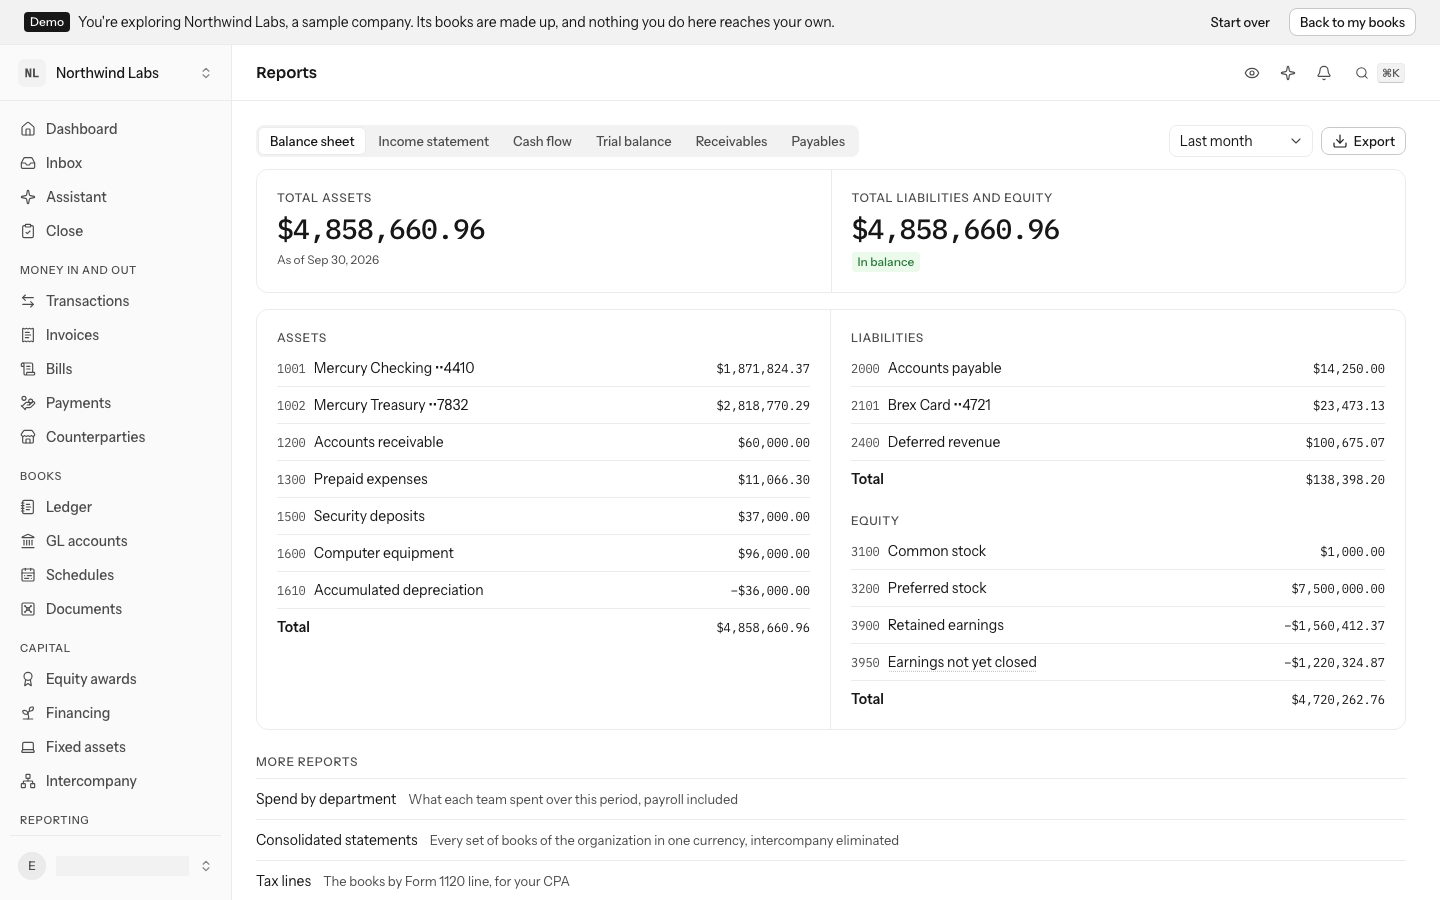Select the Payables tab
Viewport: 1440px width, 900px height.
pos(818,141)
